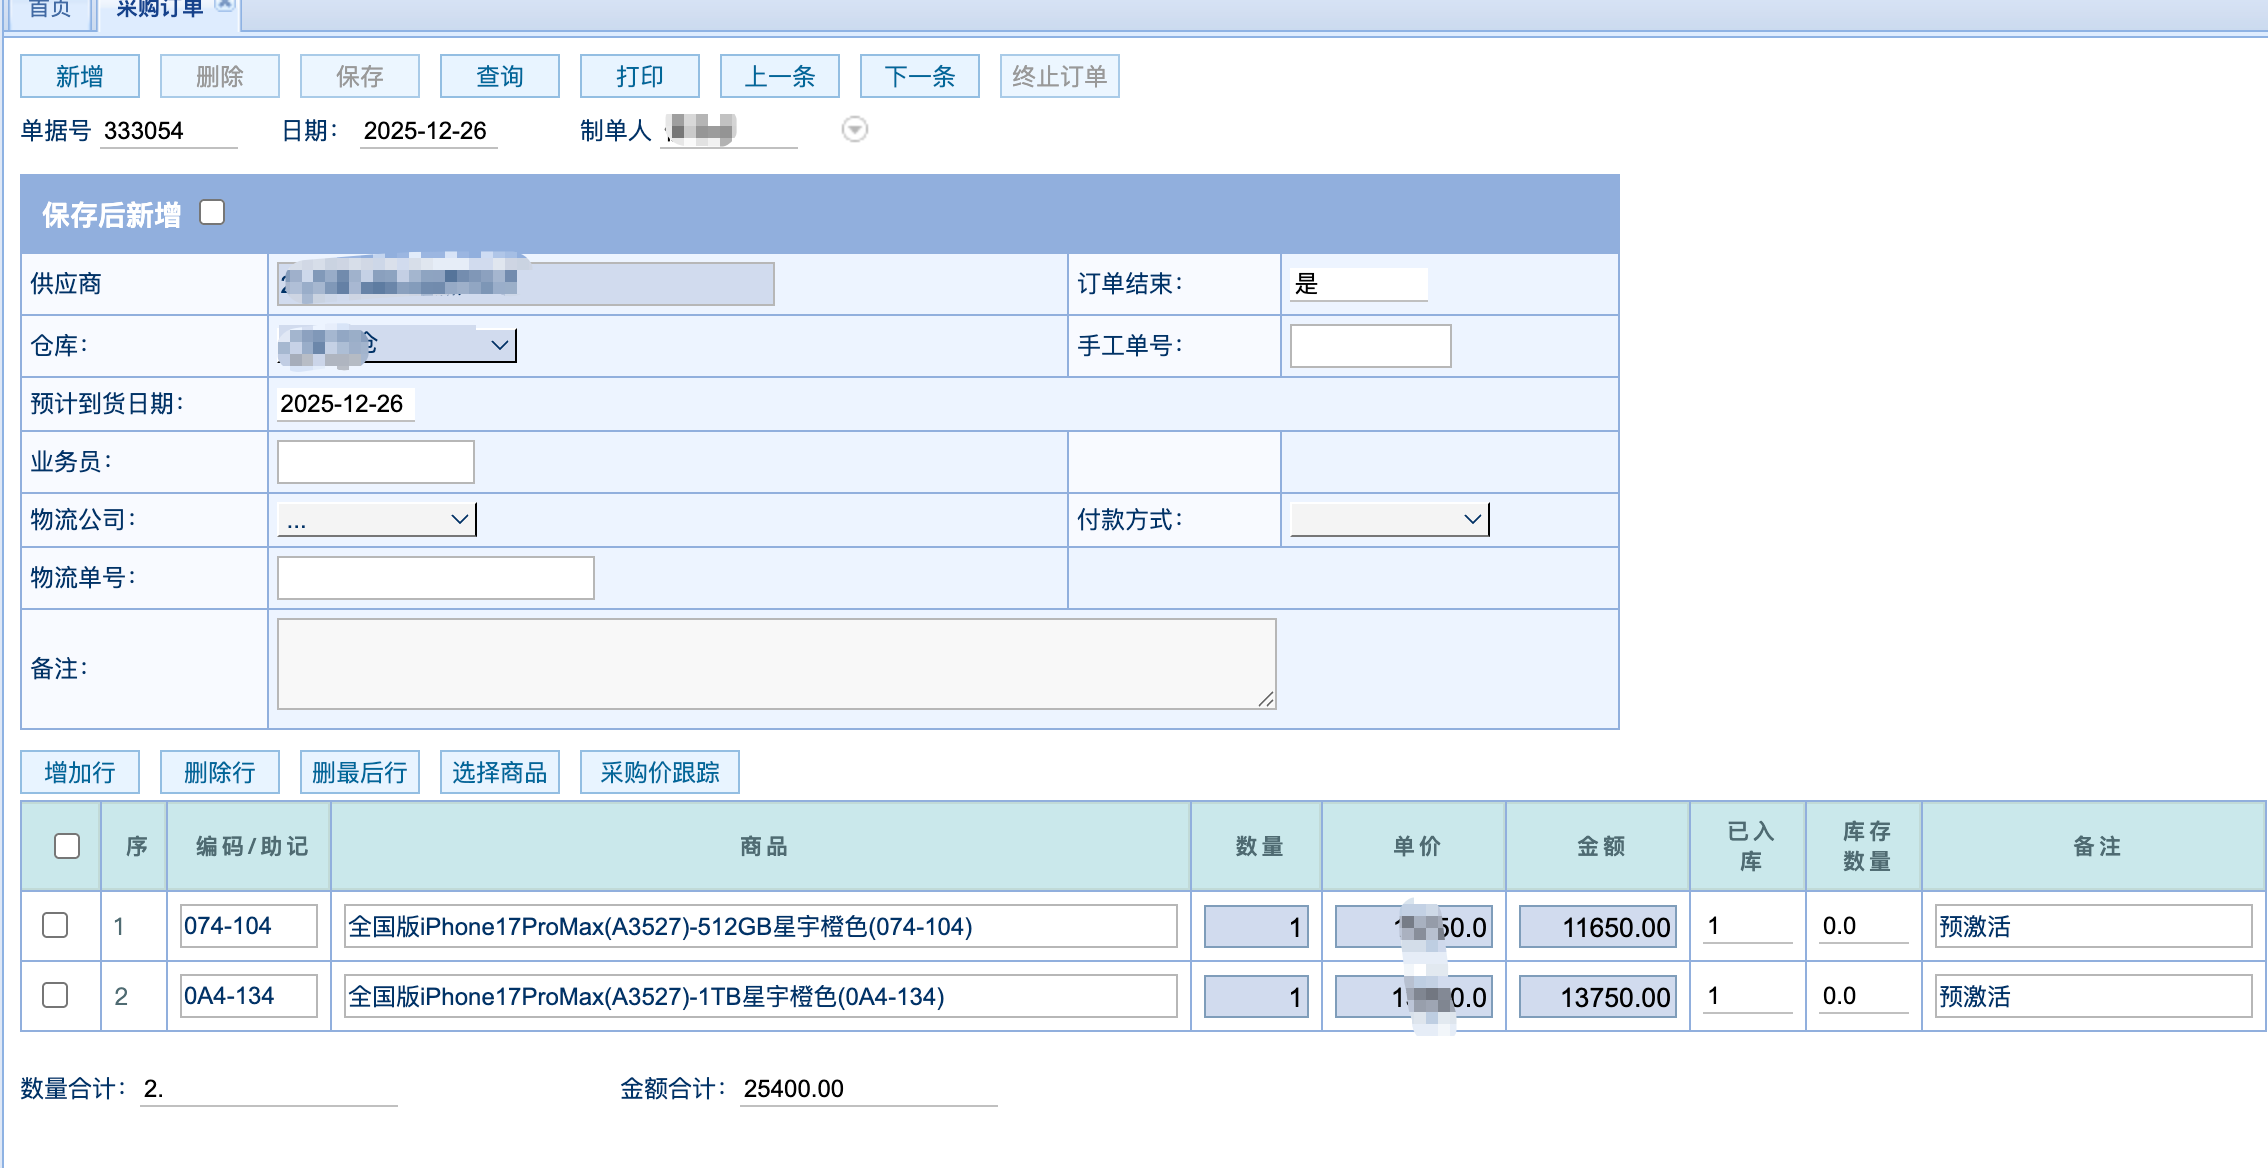Go to previous record with 上一条
This screenshot has width=2268, height=1168.
[779, 77]
